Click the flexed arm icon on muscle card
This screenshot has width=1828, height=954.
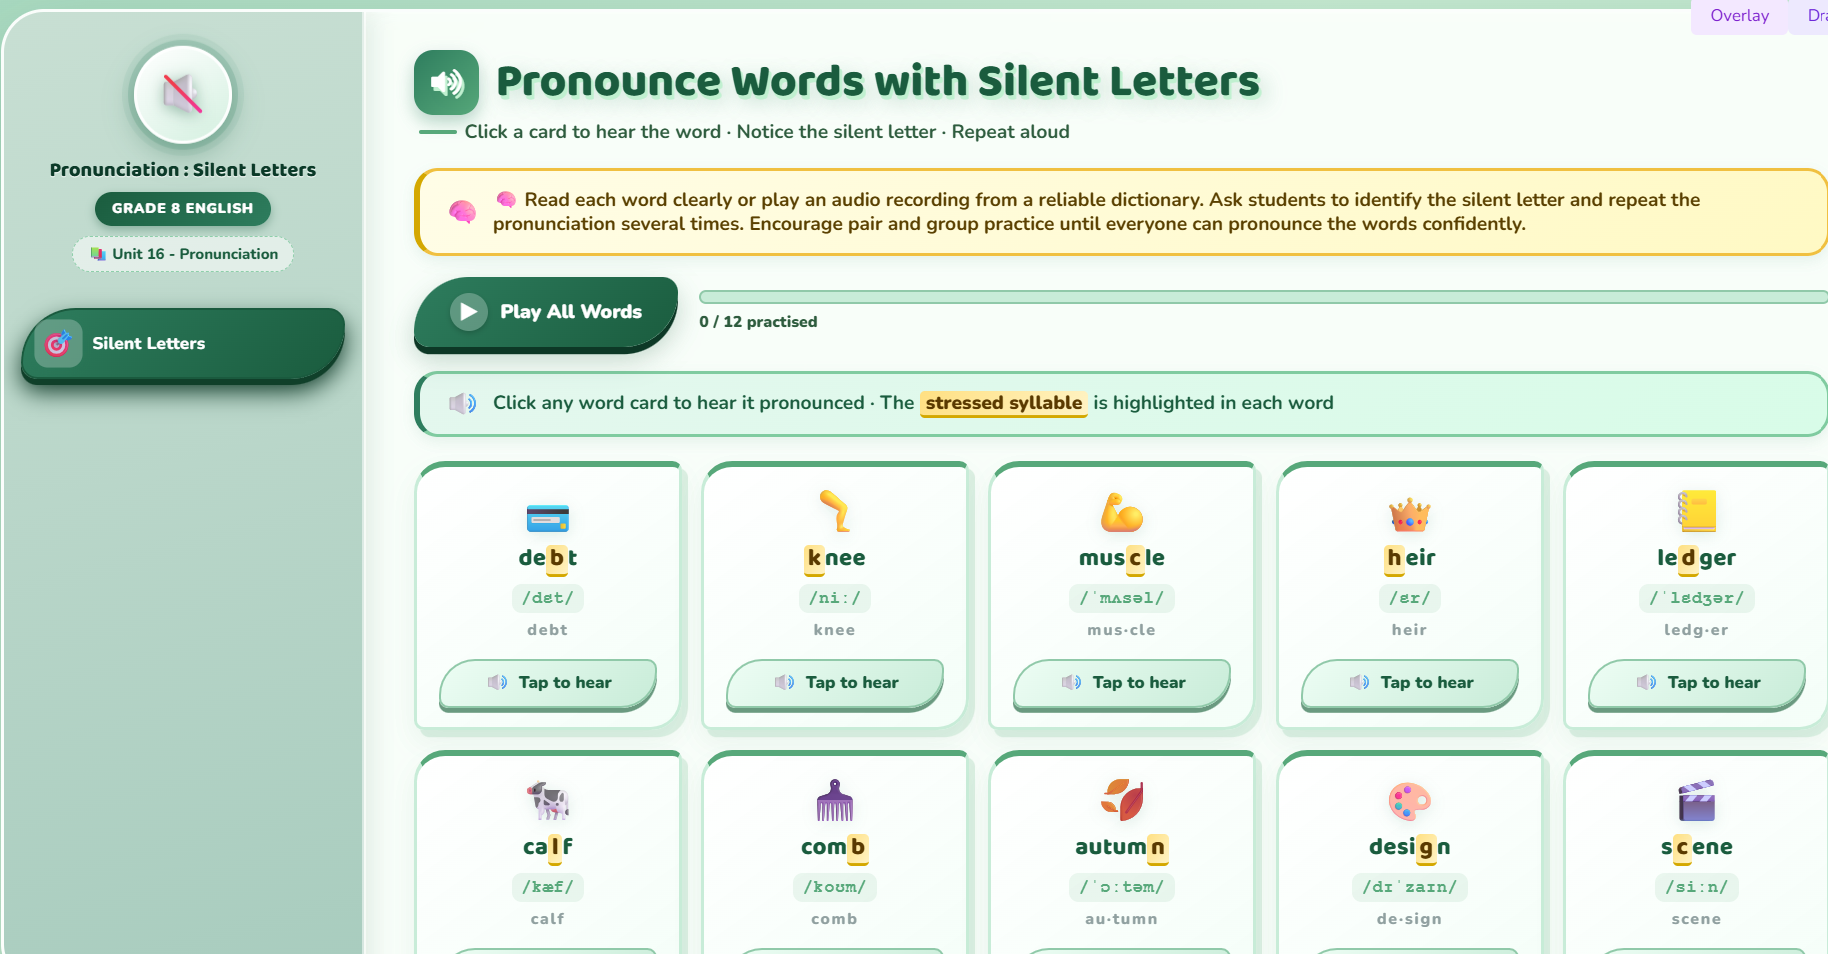(1121, 512)
